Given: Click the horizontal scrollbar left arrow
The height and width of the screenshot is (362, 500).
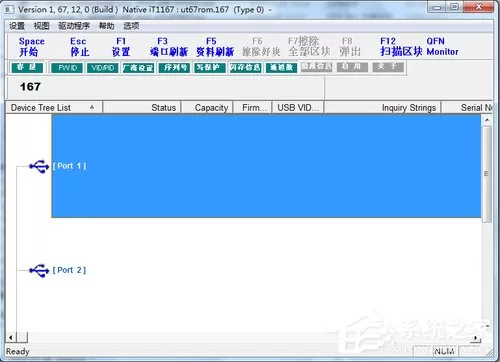Looking at the screenshot, I should pyautogui.click(x=10, y=338).
